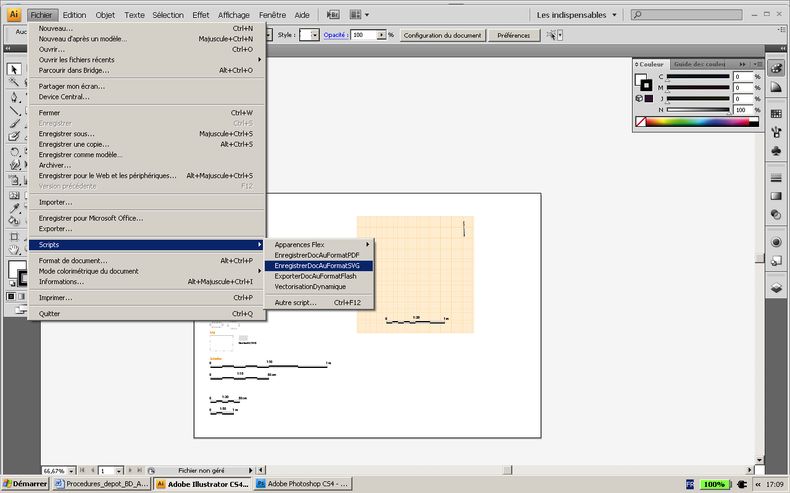Select the None swatch in Color panel
This screenshot has width=790, height=493.
tap(640, 122)
